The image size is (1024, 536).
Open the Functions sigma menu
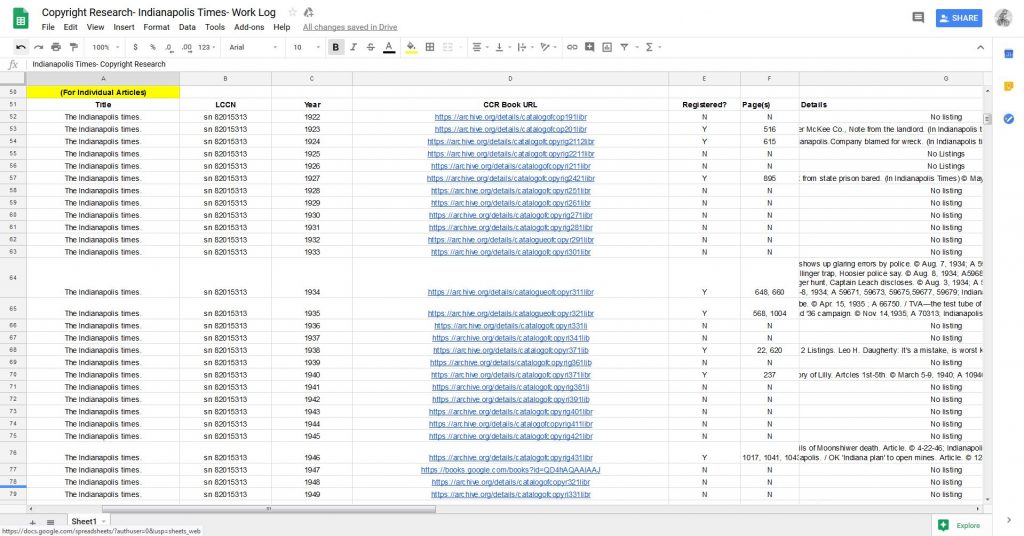[652, 47]
